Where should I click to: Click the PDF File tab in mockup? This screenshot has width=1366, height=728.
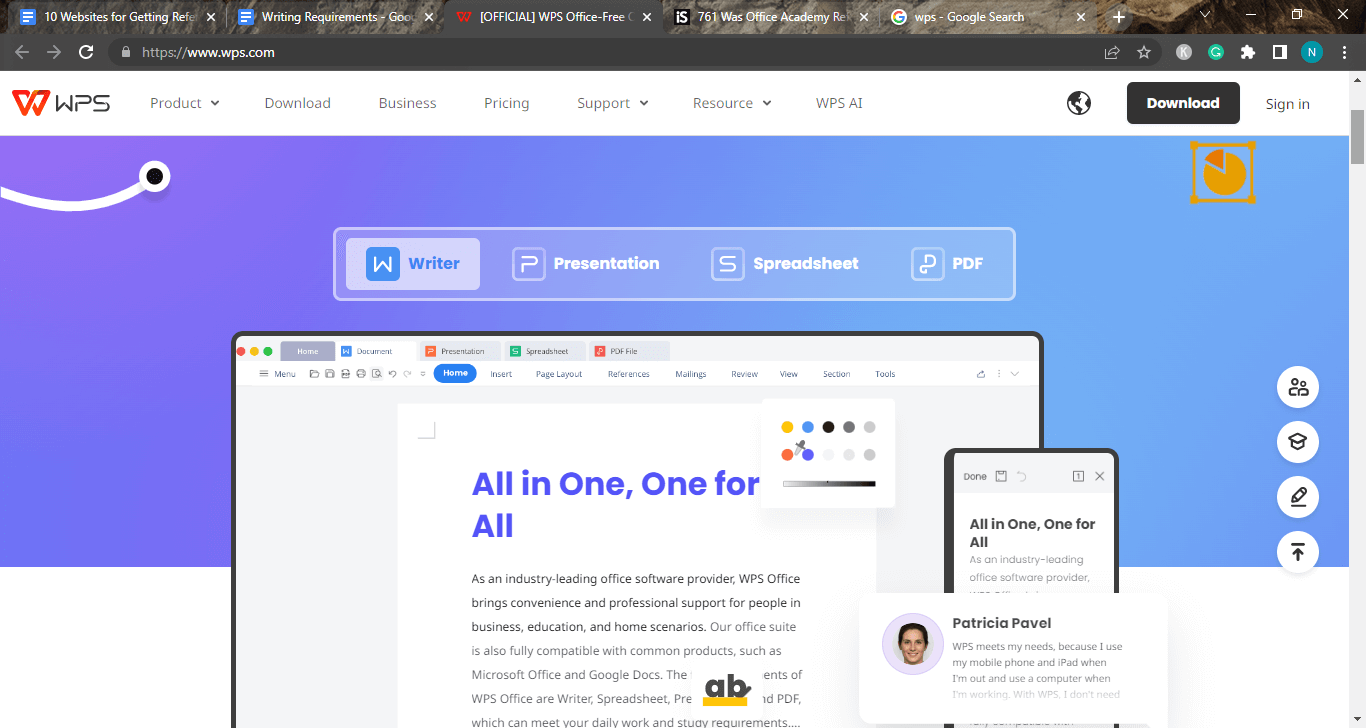pos(628,351)
